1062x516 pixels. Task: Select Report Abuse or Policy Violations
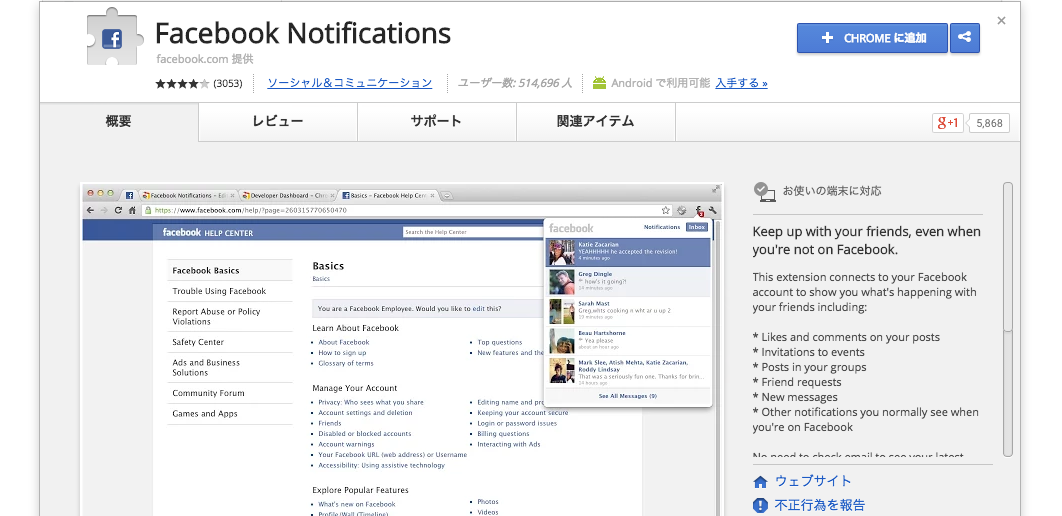click(x=216, y=316)
